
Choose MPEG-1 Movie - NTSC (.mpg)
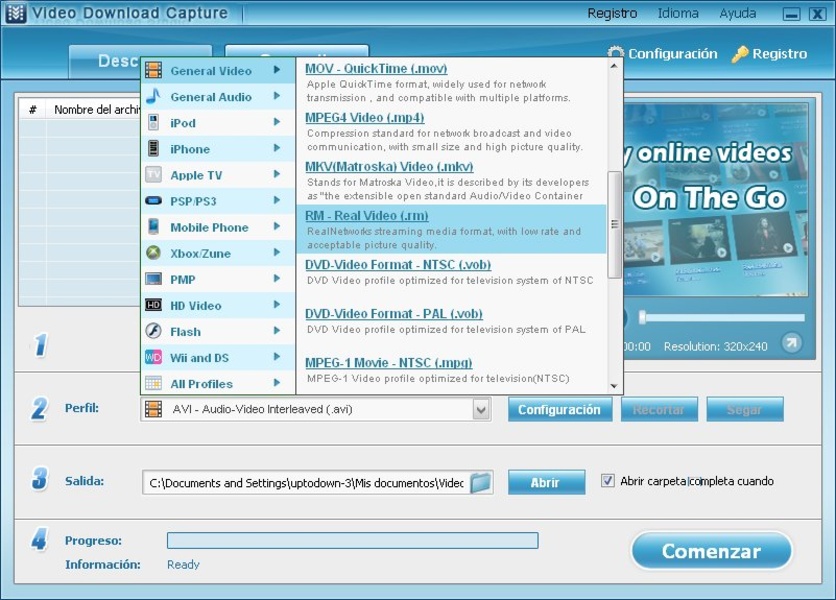389,363
